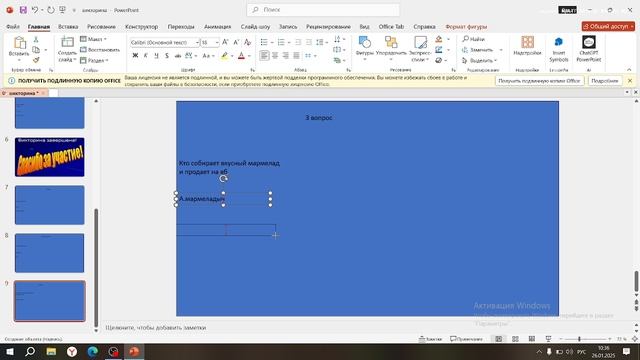Toggle text shadow (S)
The image size is (640, 360).
point(167,56)
